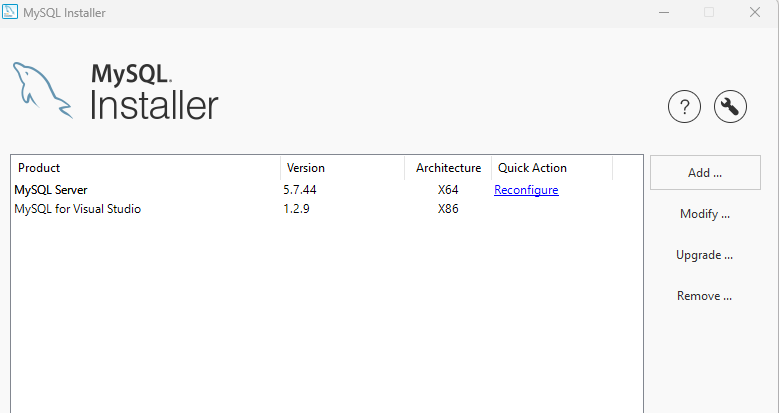
Task: Click the Modify ... button
Action: 705,214
